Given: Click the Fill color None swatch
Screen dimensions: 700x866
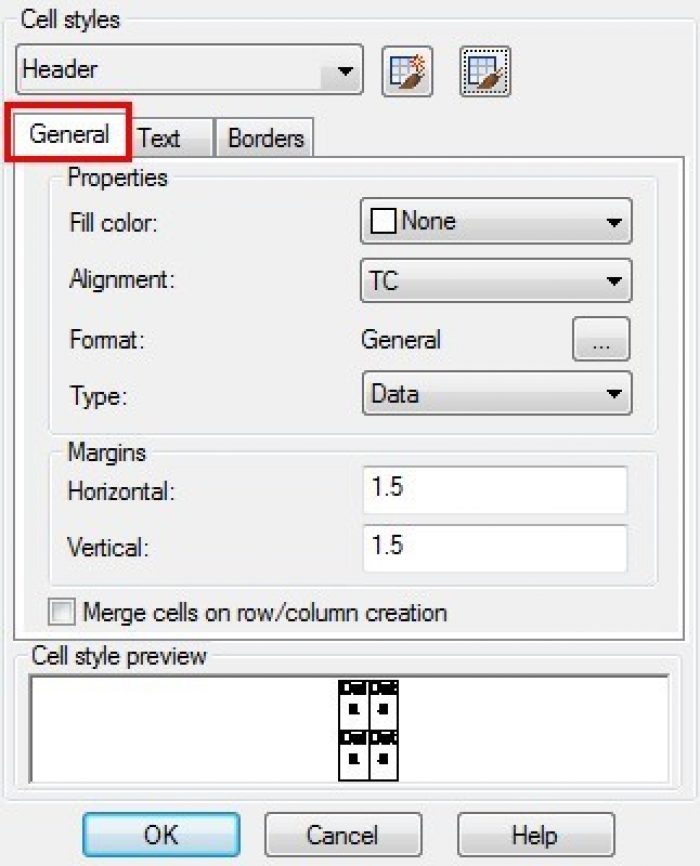Looking at the screenshot, I should pyautogui.click(x=383, y=221).
